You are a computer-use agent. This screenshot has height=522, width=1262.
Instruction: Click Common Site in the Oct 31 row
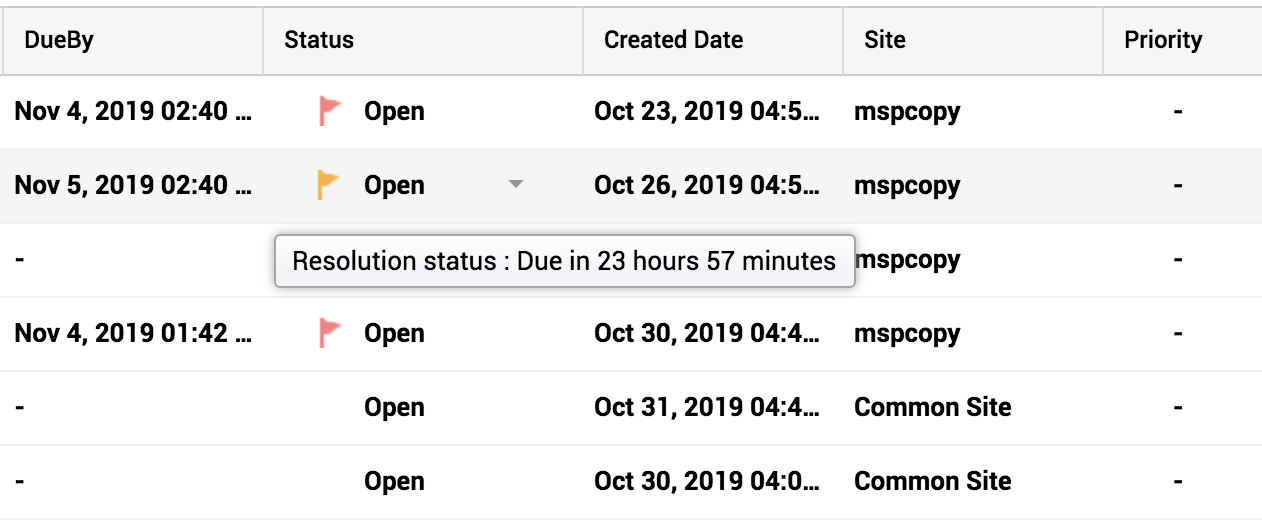pyautogui.click(x=932, y=407)
